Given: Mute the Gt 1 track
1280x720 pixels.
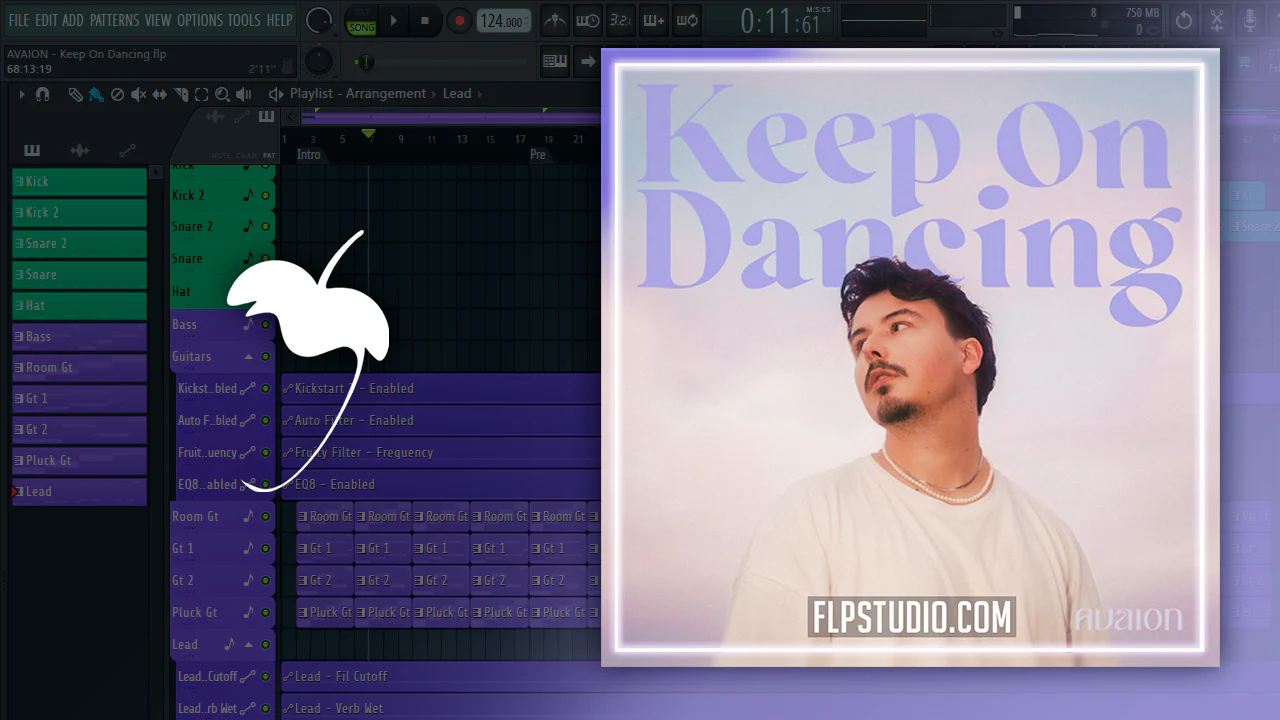Looking at the screenshot, I should click(266, 549).
